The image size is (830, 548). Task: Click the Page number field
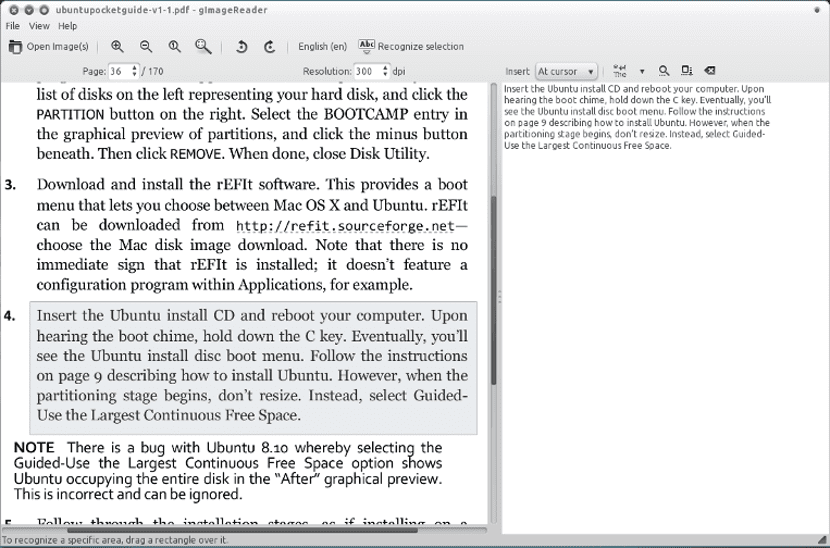[119, 71]
